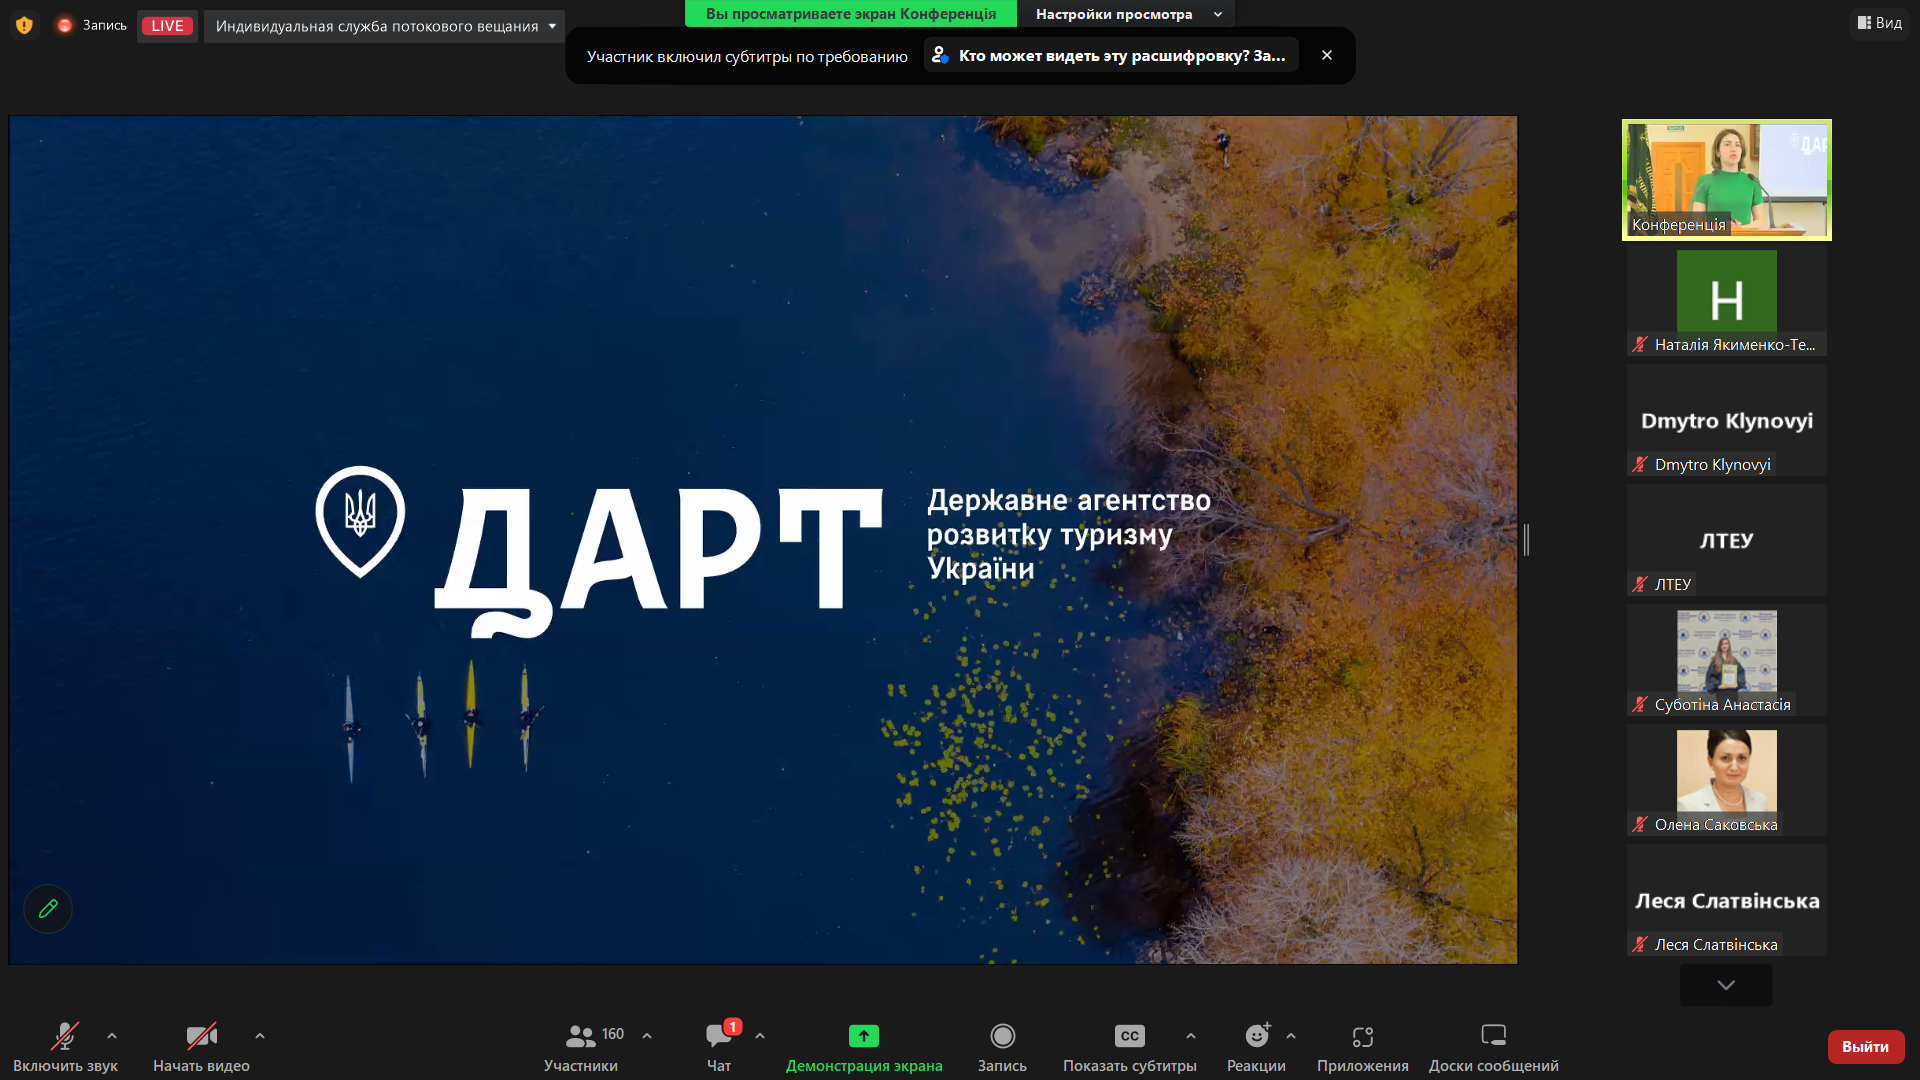
Task: Open the Whiteboards icon
Action: click(1493, 1036)
